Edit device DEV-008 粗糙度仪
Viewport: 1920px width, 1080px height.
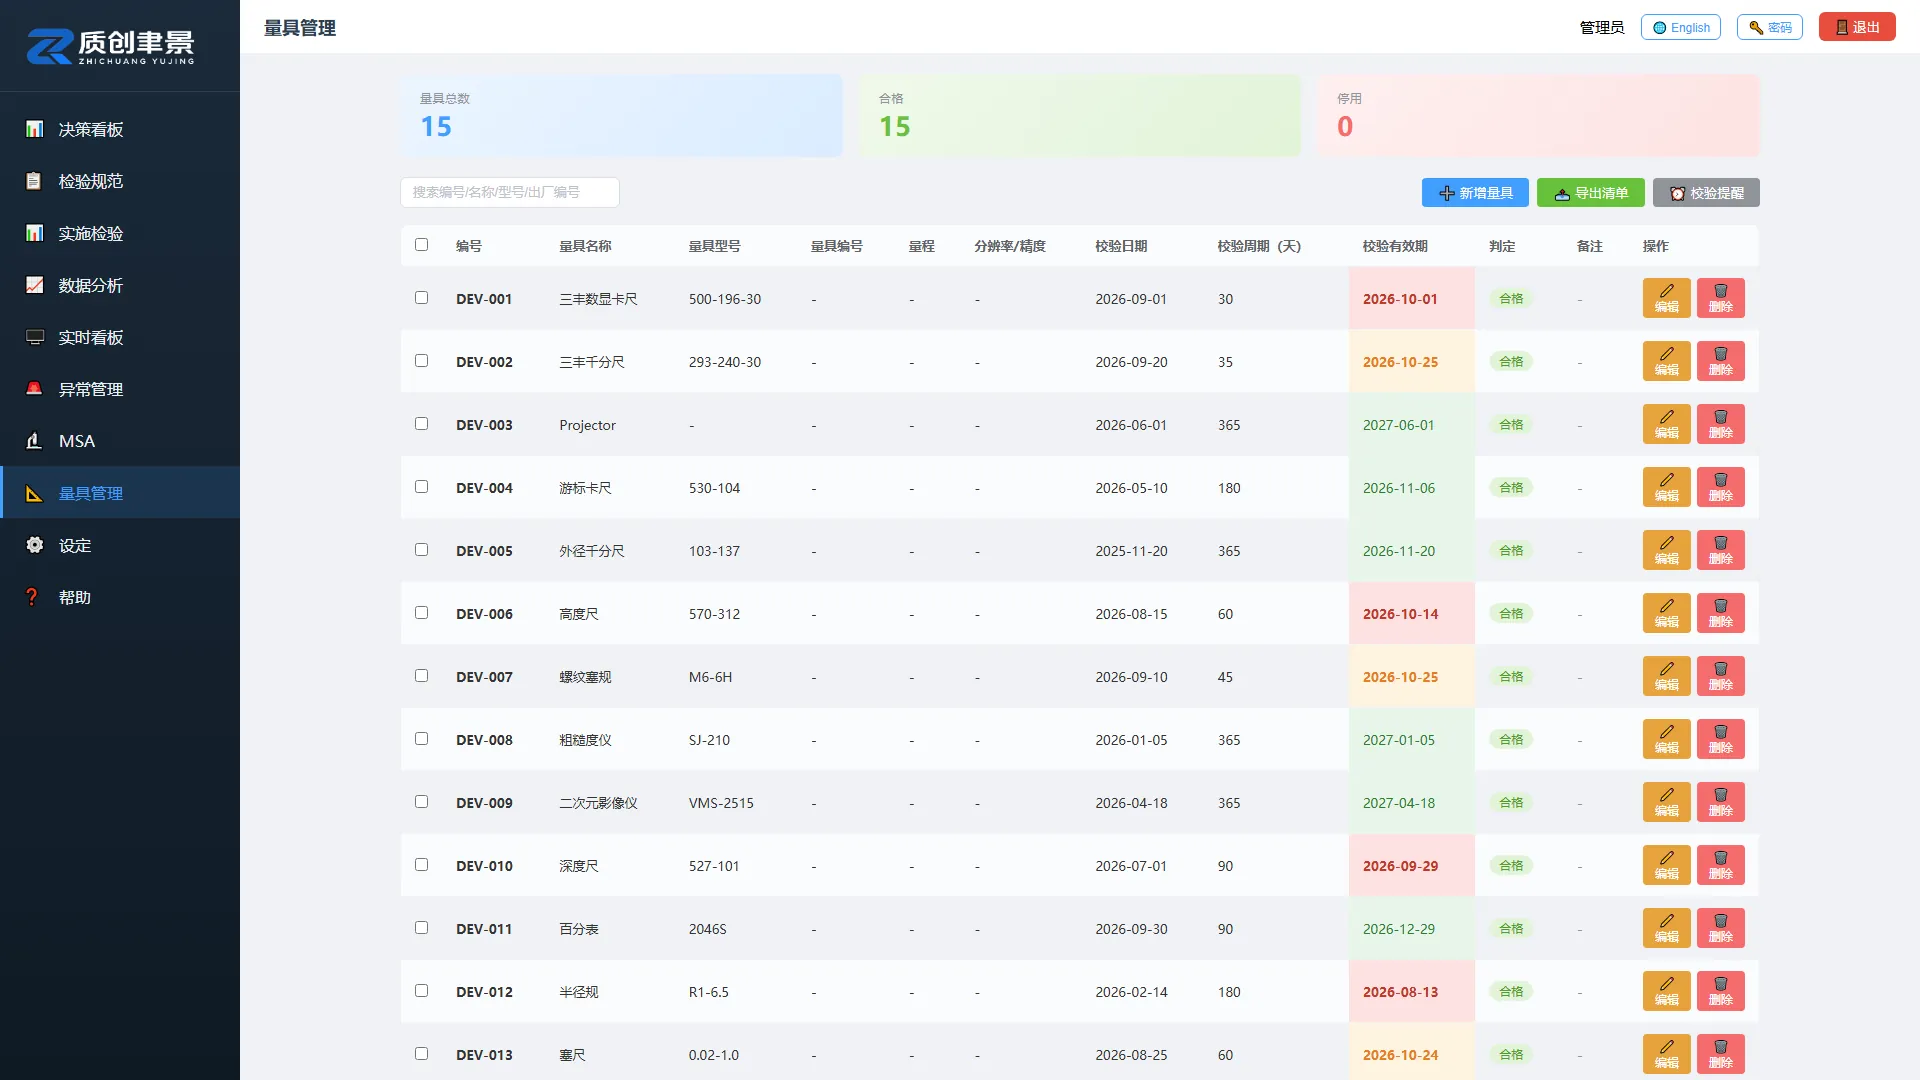[1666, 739]
